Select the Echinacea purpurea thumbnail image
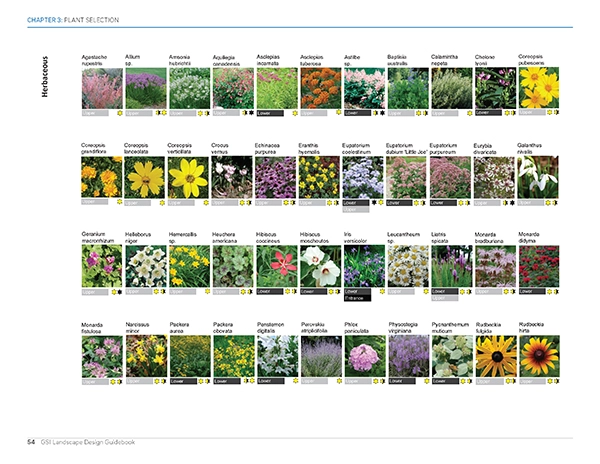The height and width of the screenshot is (464, 600). (275, 177)
